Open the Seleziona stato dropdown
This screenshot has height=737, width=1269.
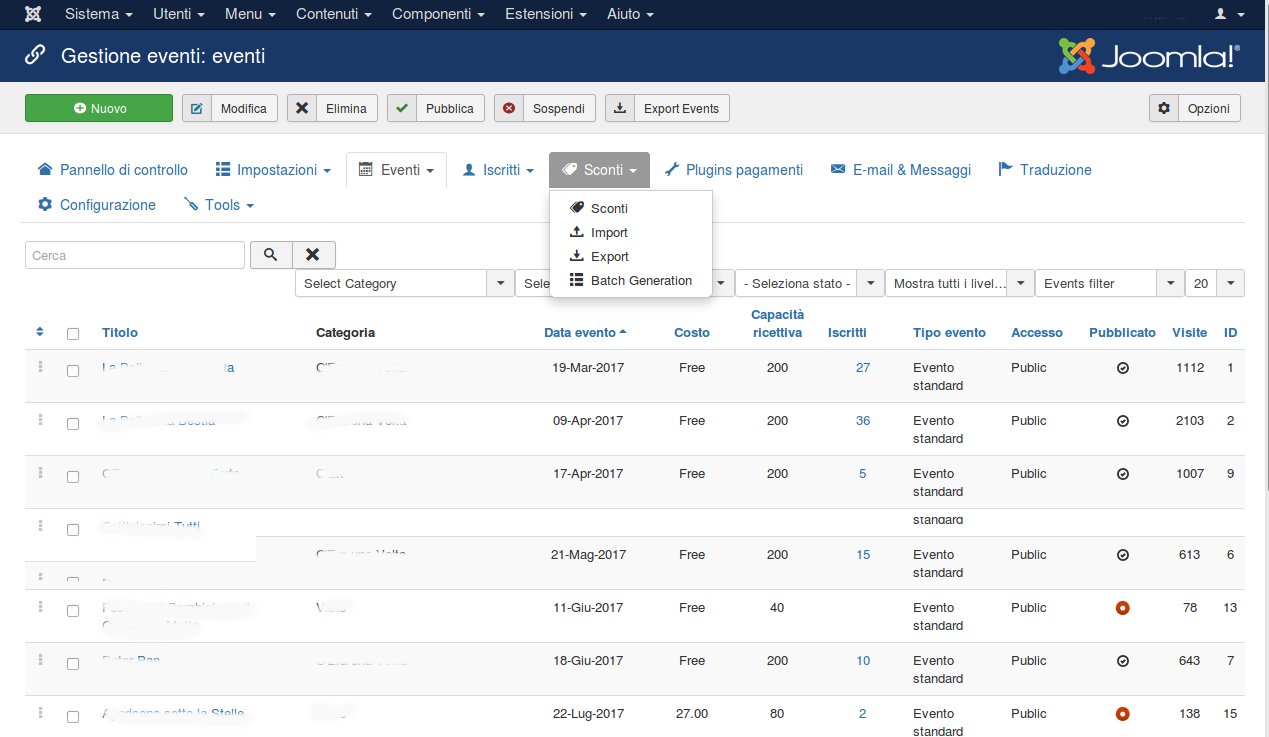(809, 284)
